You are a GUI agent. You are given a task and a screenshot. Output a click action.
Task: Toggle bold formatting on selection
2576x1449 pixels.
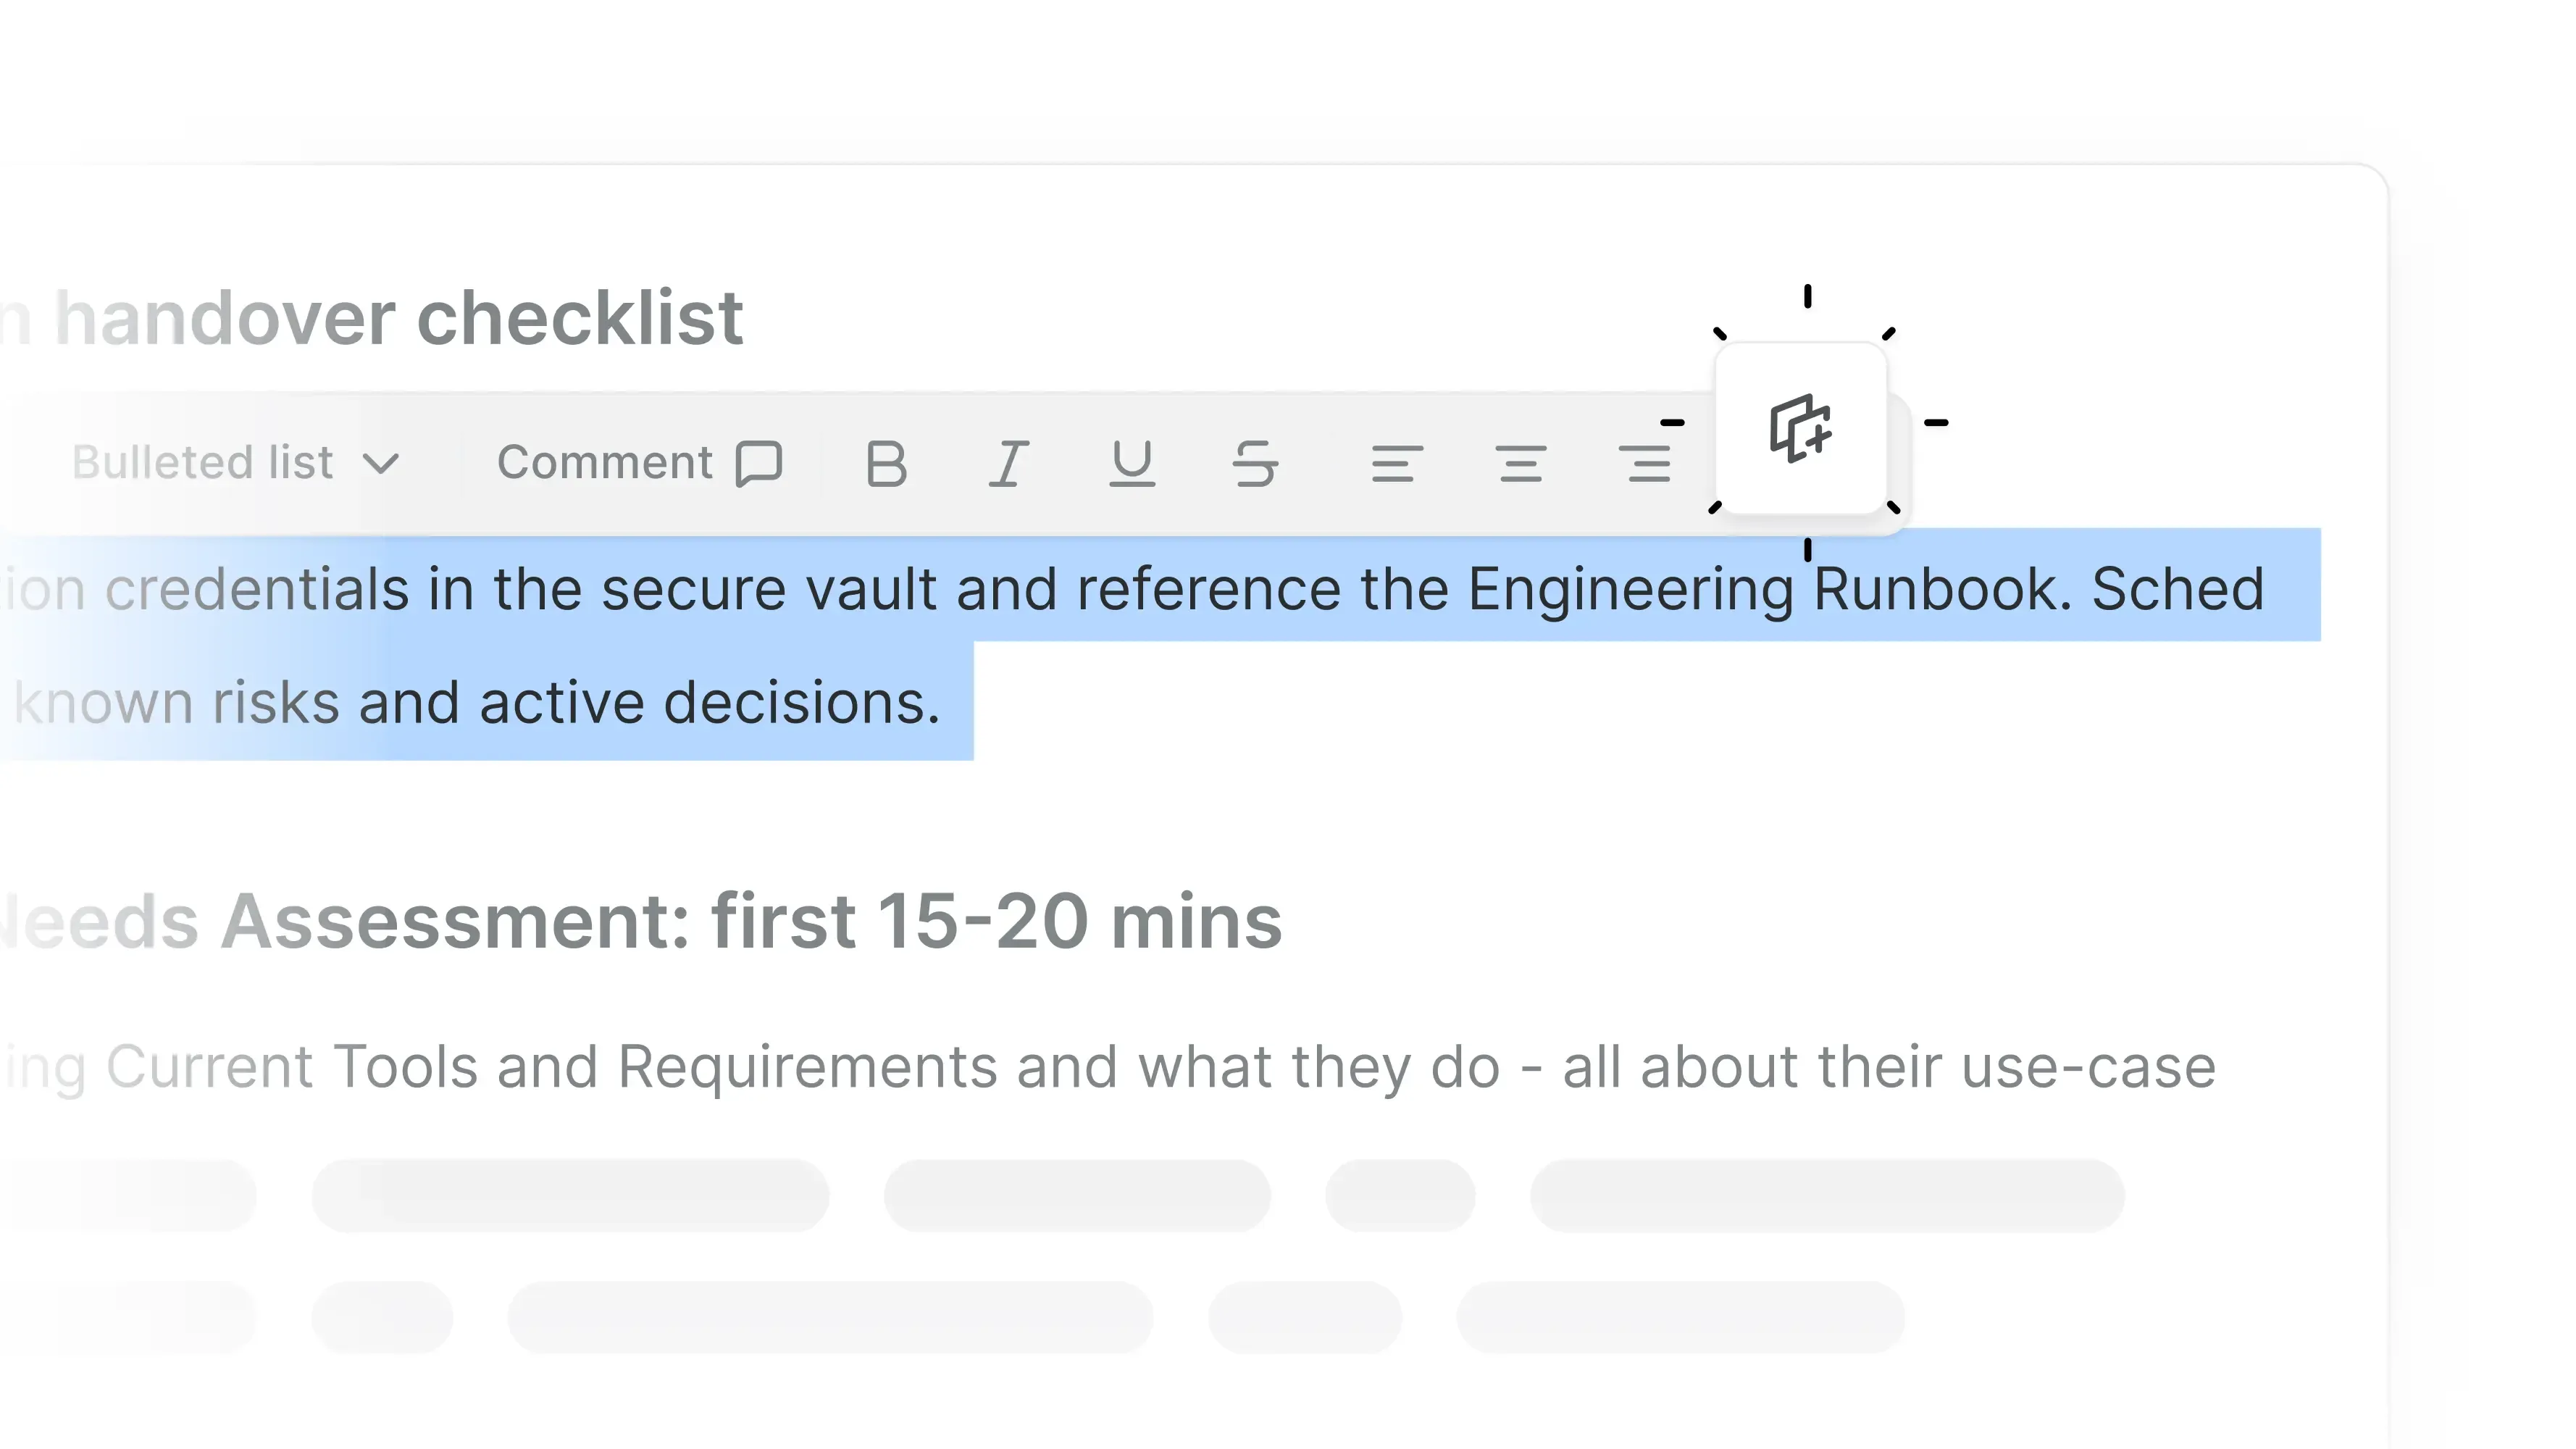tap(886, 464)
